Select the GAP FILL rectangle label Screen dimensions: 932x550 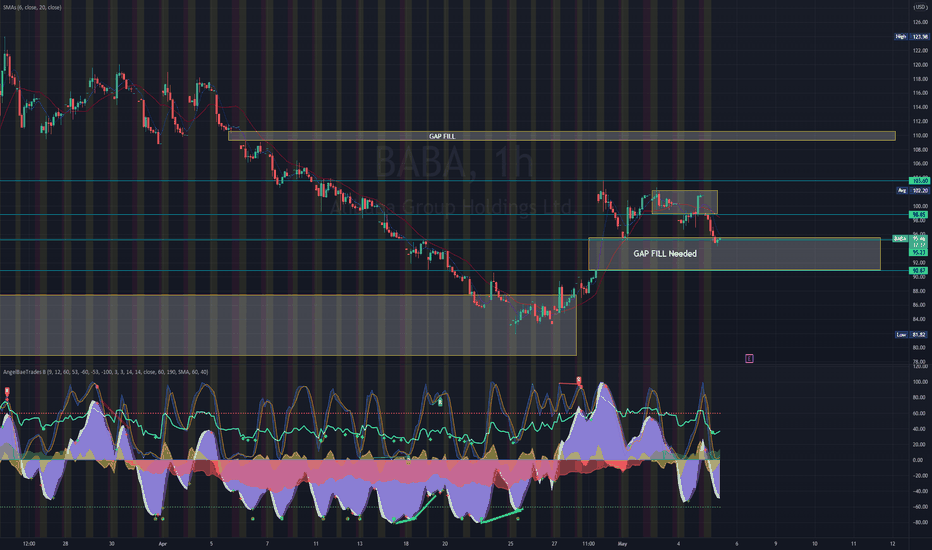(442, 136)
